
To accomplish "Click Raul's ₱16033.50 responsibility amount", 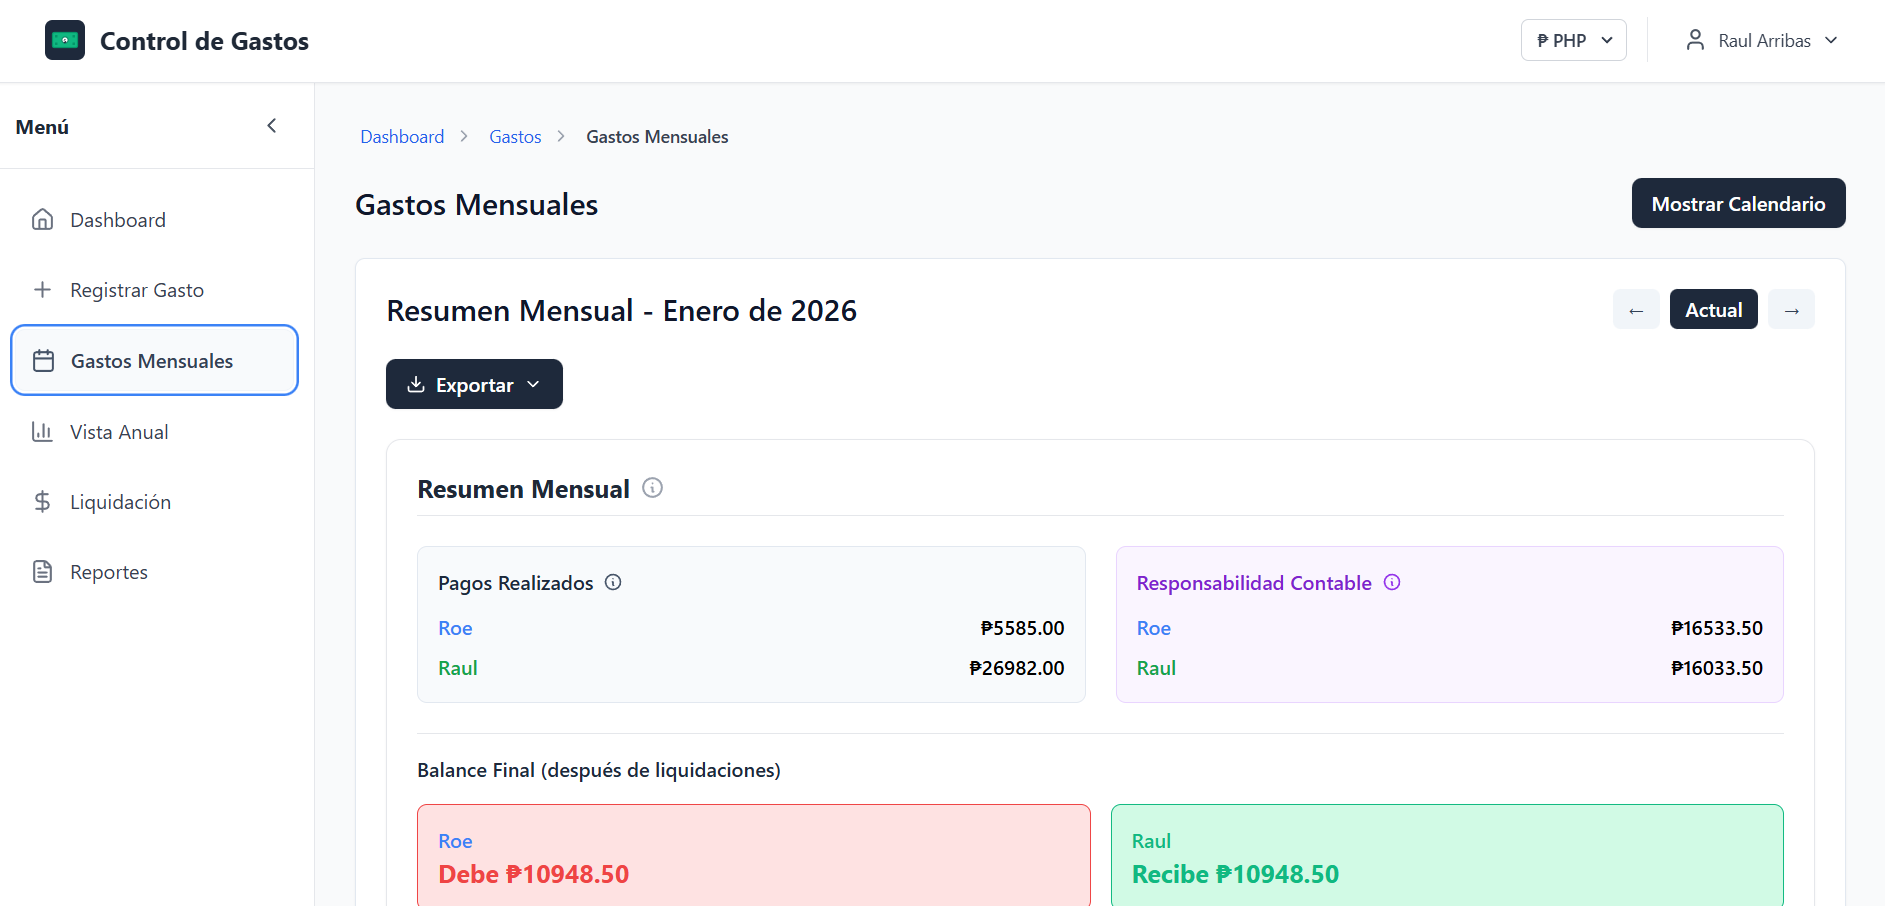I will (1716, 668).
